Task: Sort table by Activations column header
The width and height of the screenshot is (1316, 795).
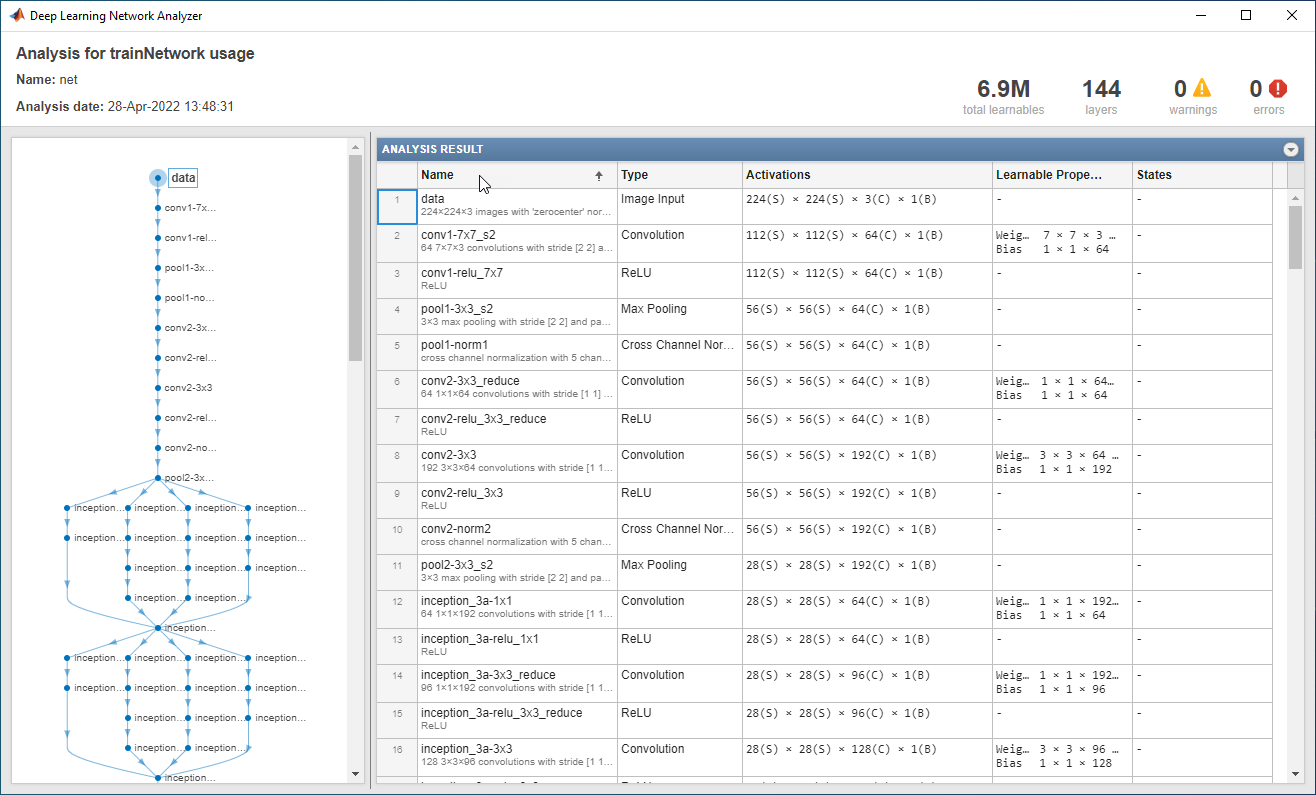Action: pyautogui.click(x=866, y=175)
